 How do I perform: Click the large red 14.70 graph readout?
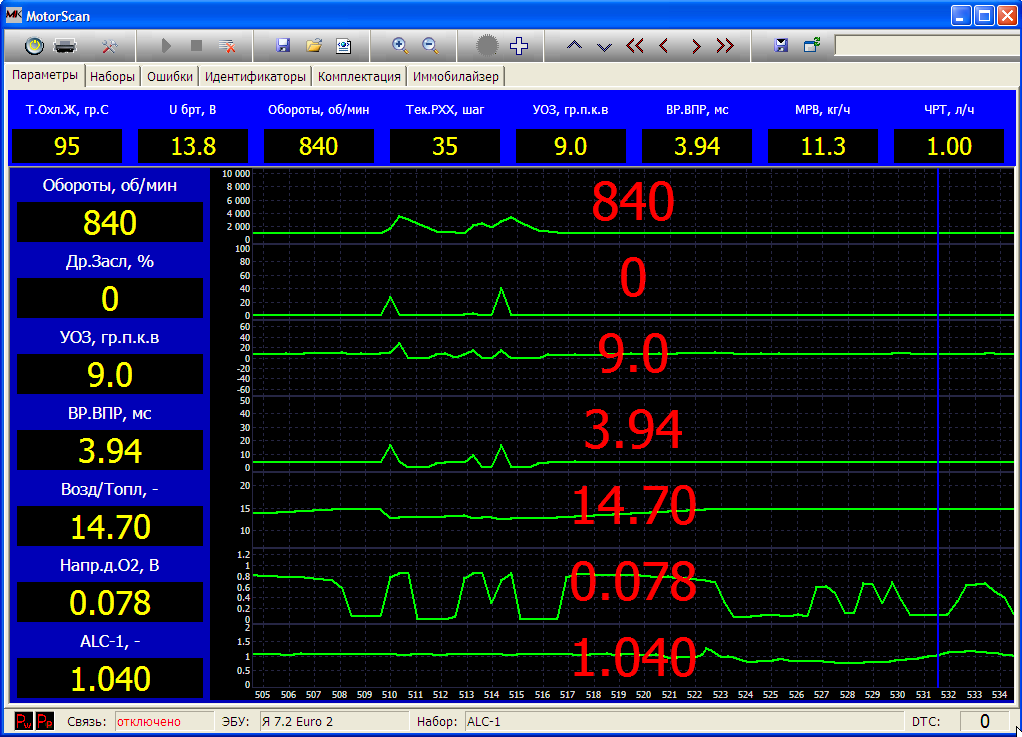point(634,506)
